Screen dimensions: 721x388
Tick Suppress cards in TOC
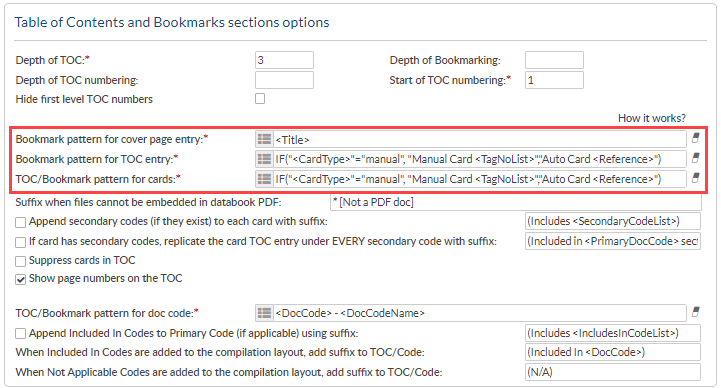point(20,262)
